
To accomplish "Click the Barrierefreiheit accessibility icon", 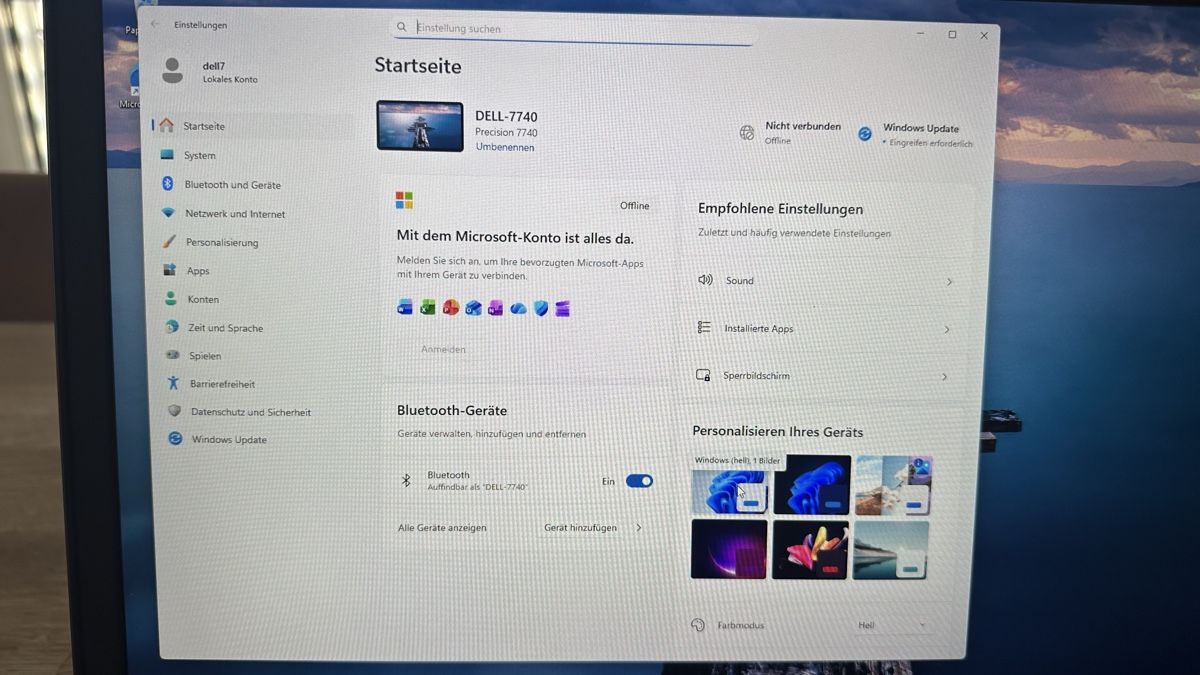I will [173, 383].
